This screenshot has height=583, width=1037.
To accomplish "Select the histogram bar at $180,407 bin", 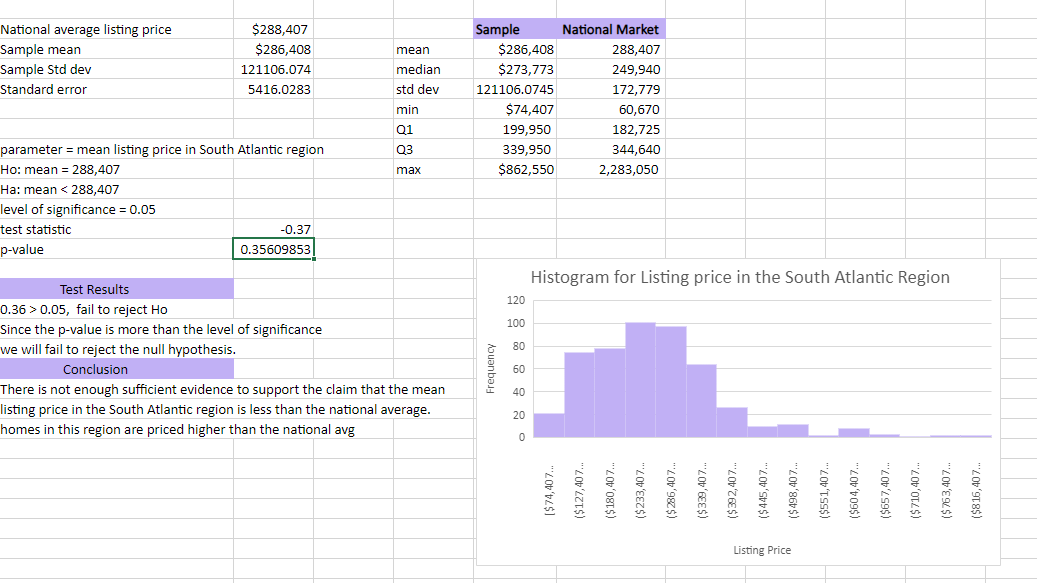I will (610, 393).
